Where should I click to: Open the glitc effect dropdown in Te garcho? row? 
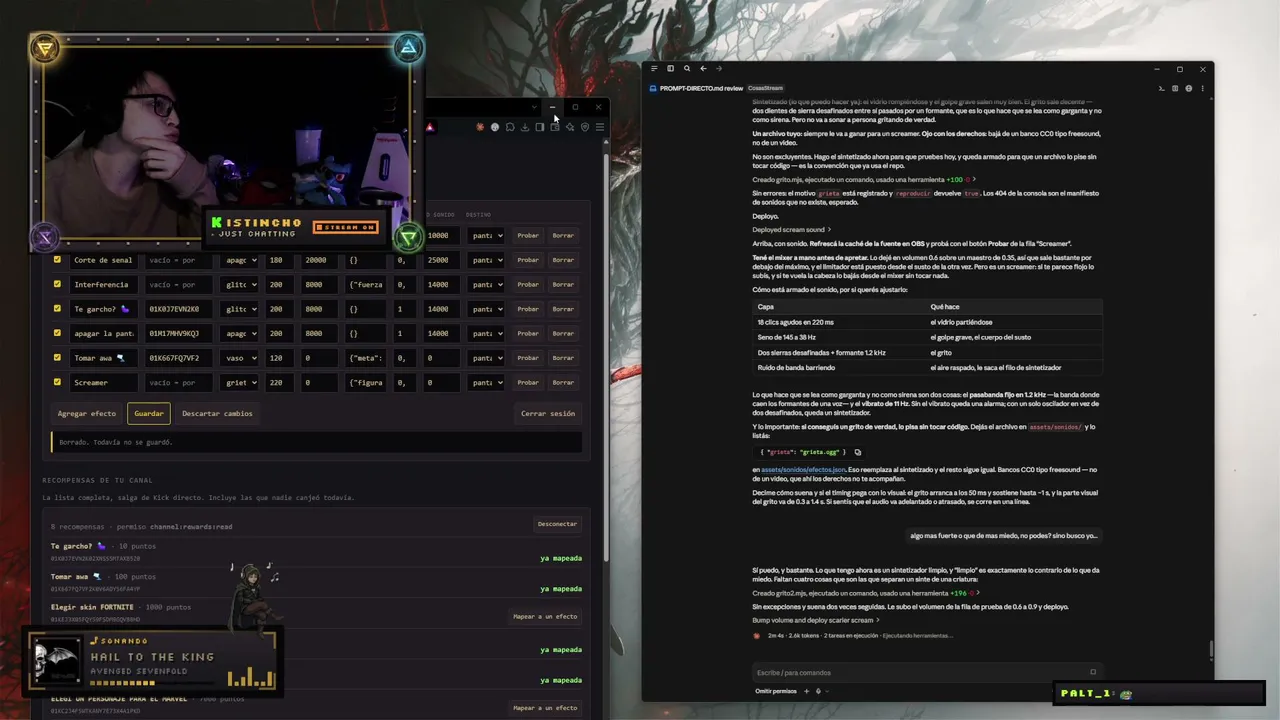click(x=240, y=309)
